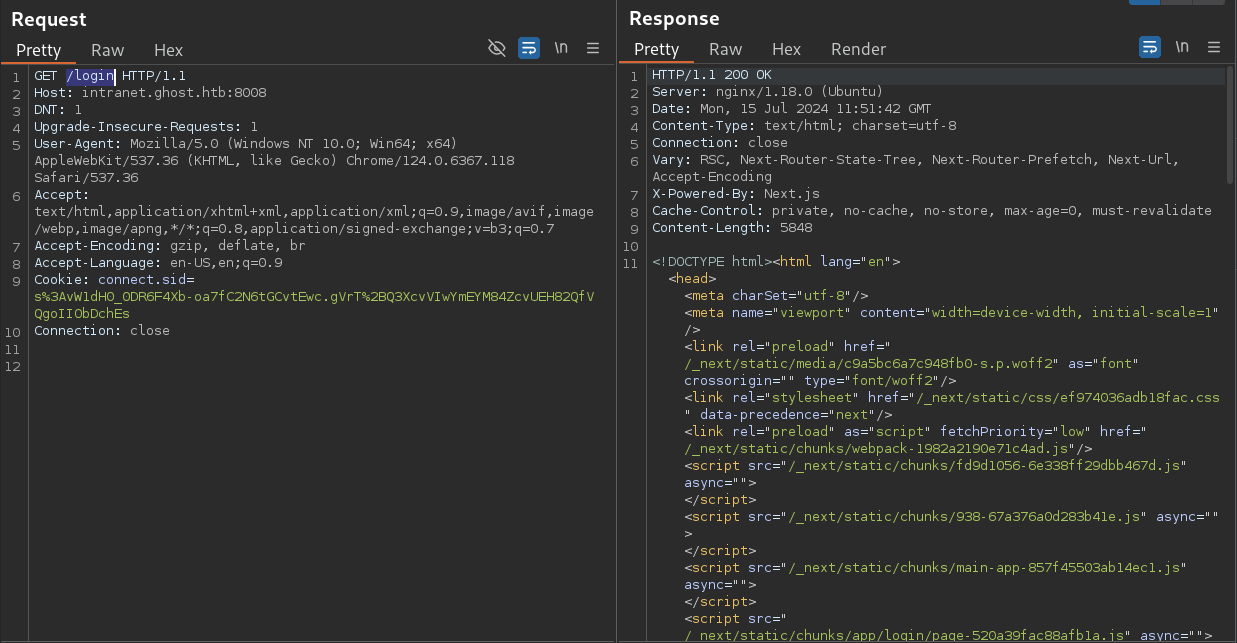This screenshot has width=1237, height=643.
Task: Toggle hidden-characters eye icon in Request panel
Action: [x=496, y=48]
